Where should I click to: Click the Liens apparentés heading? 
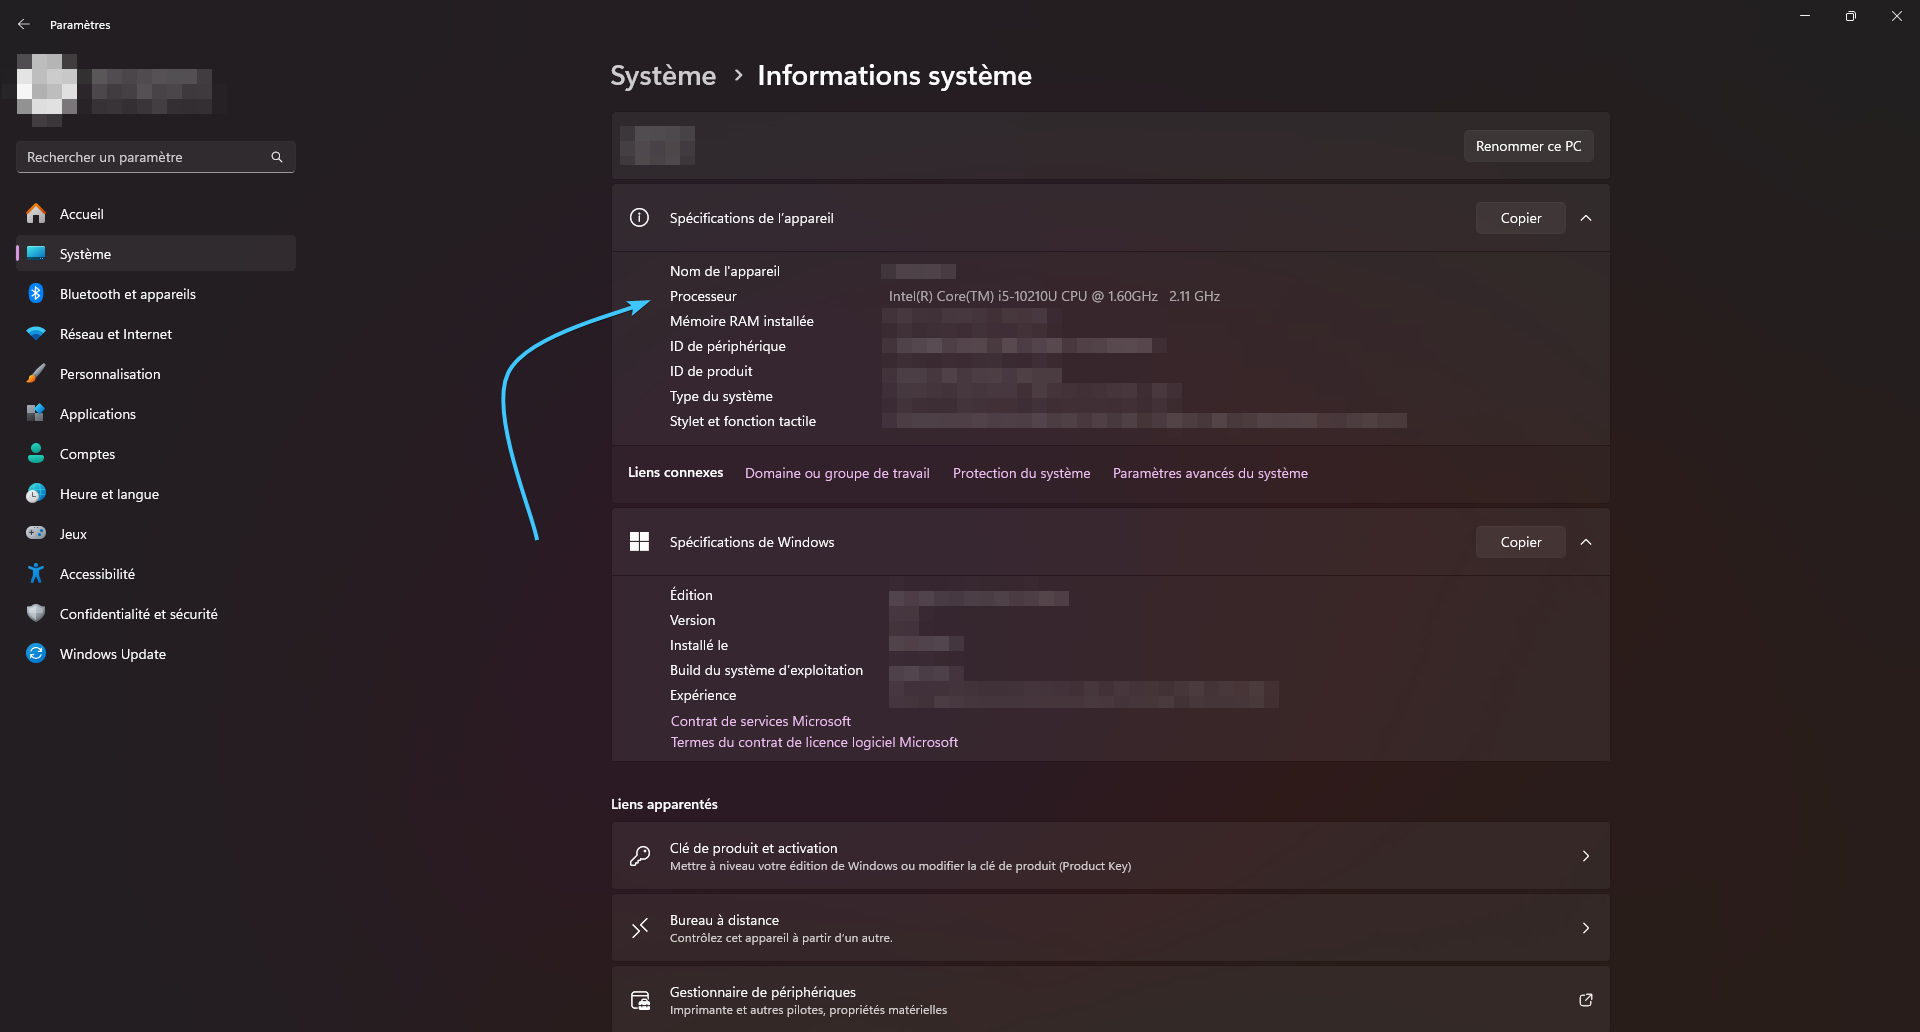[664, 804]
